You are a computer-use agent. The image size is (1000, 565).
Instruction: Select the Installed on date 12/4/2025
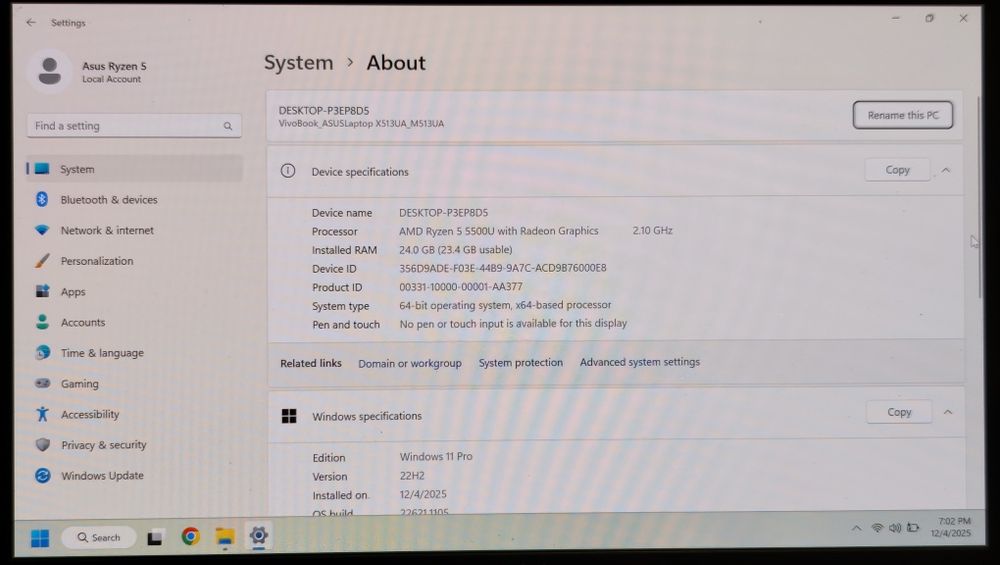pos(423,494)
